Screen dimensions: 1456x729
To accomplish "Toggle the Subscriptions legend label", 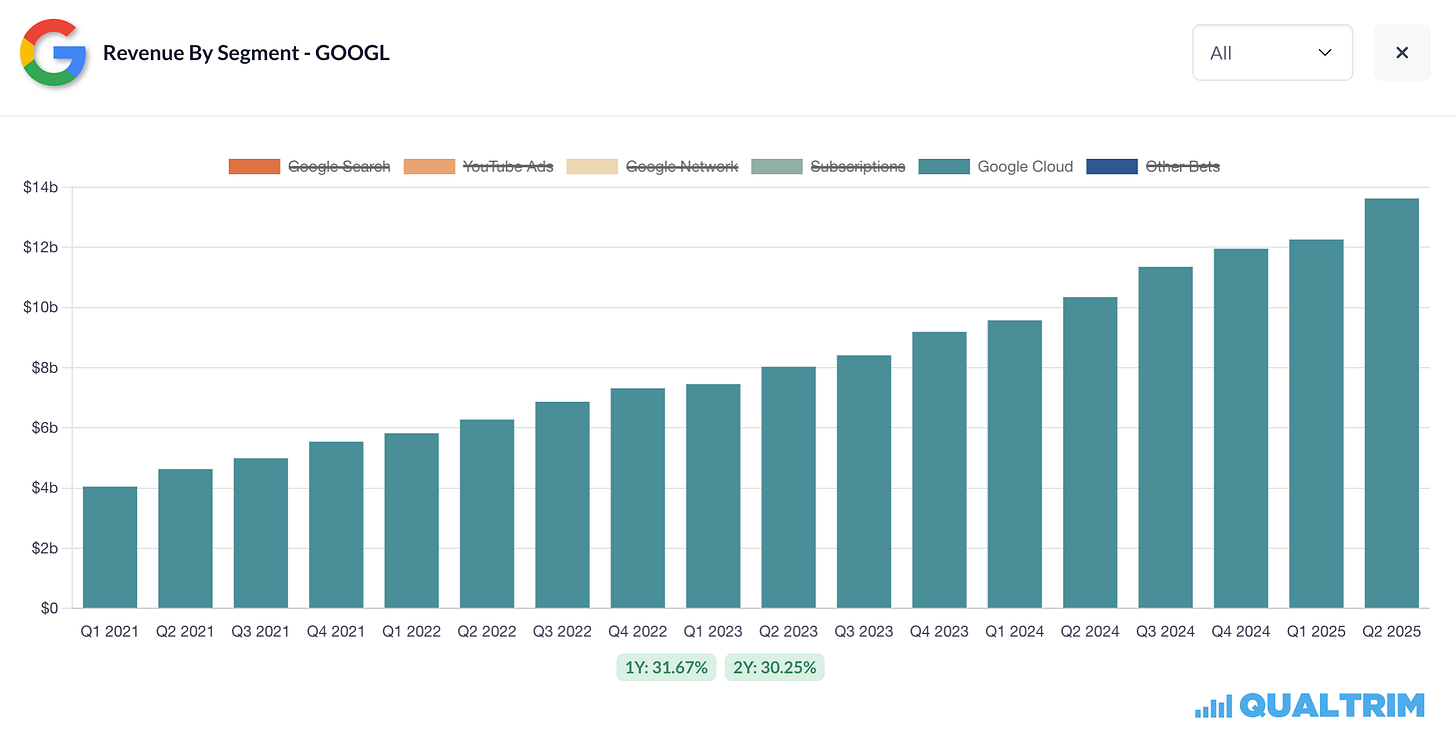I will click(x=857, y=167).
